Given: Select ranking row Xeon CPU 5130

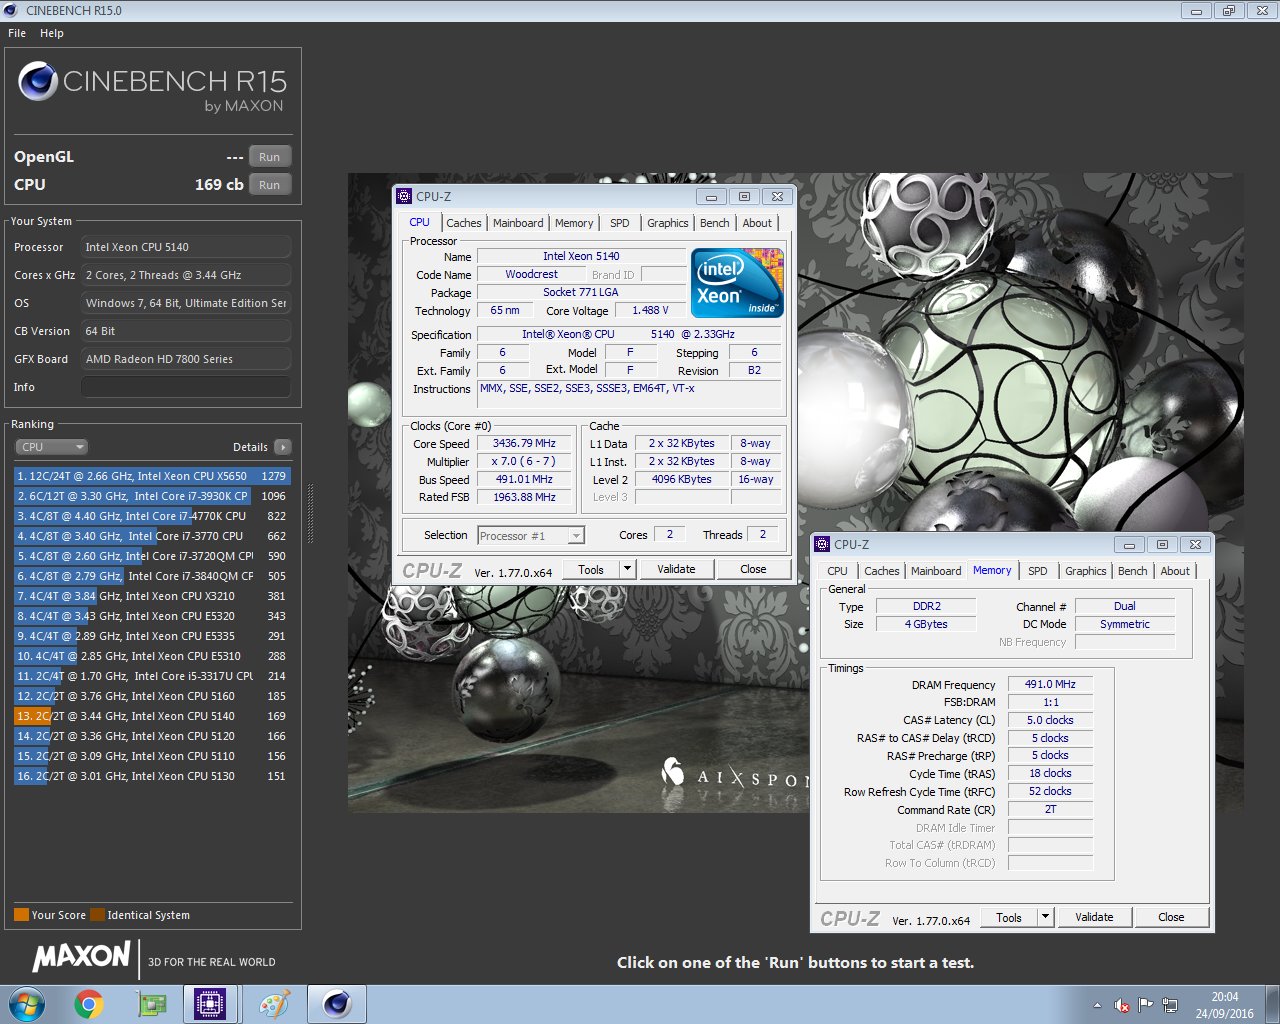Looking at the screenshot, I should click(x=152, y=776).
